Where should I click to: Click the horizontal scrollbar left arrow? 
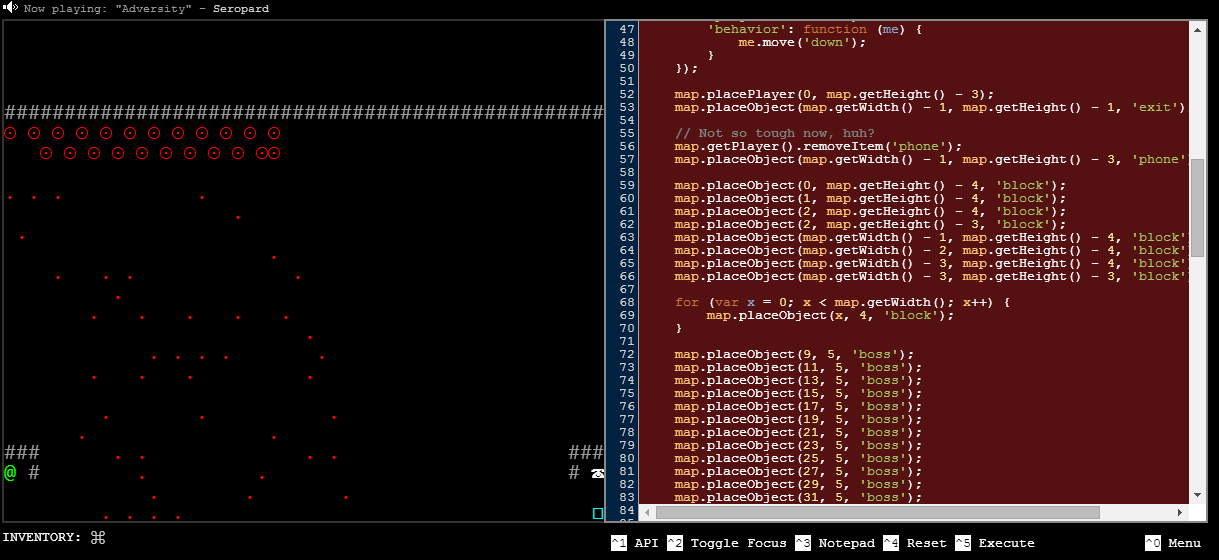pyautogui.click(x=648, y=512)
